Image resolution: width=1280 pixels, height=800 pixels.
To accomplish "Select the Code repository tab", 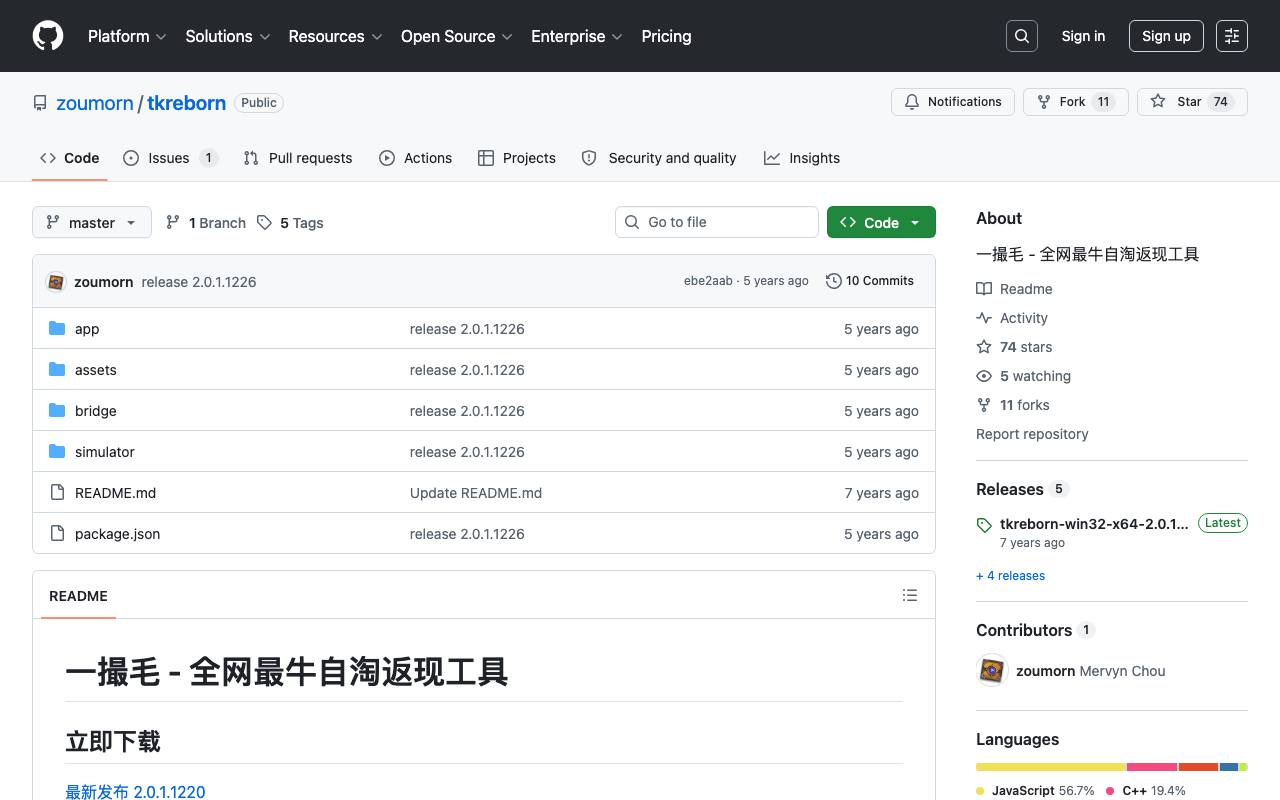I will (70, 158).
